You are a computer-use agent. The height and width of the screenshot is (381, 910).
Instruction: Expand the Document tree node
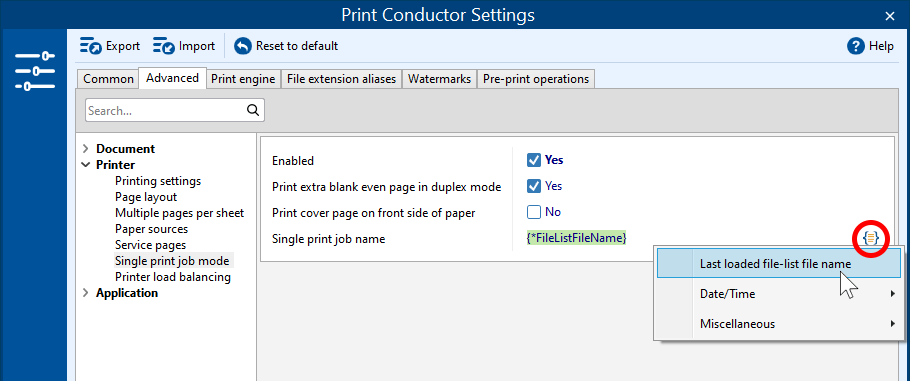tap(86, 149)
